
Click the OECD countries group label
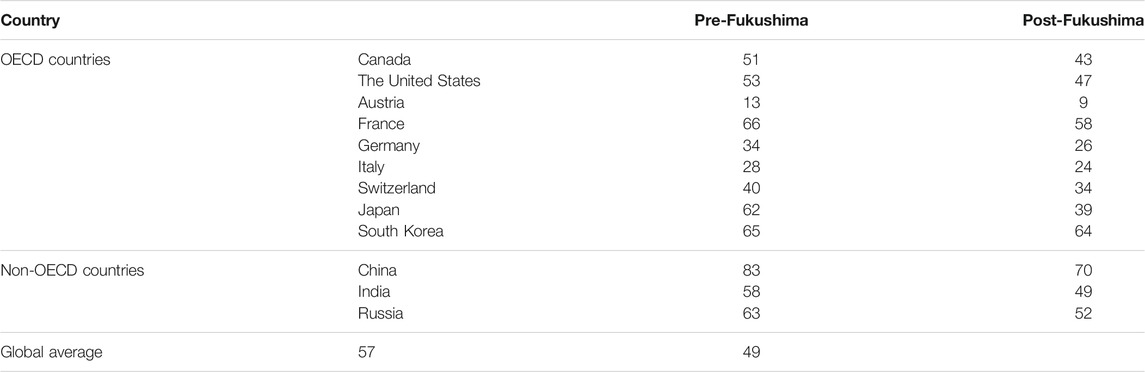click(55, 60)
